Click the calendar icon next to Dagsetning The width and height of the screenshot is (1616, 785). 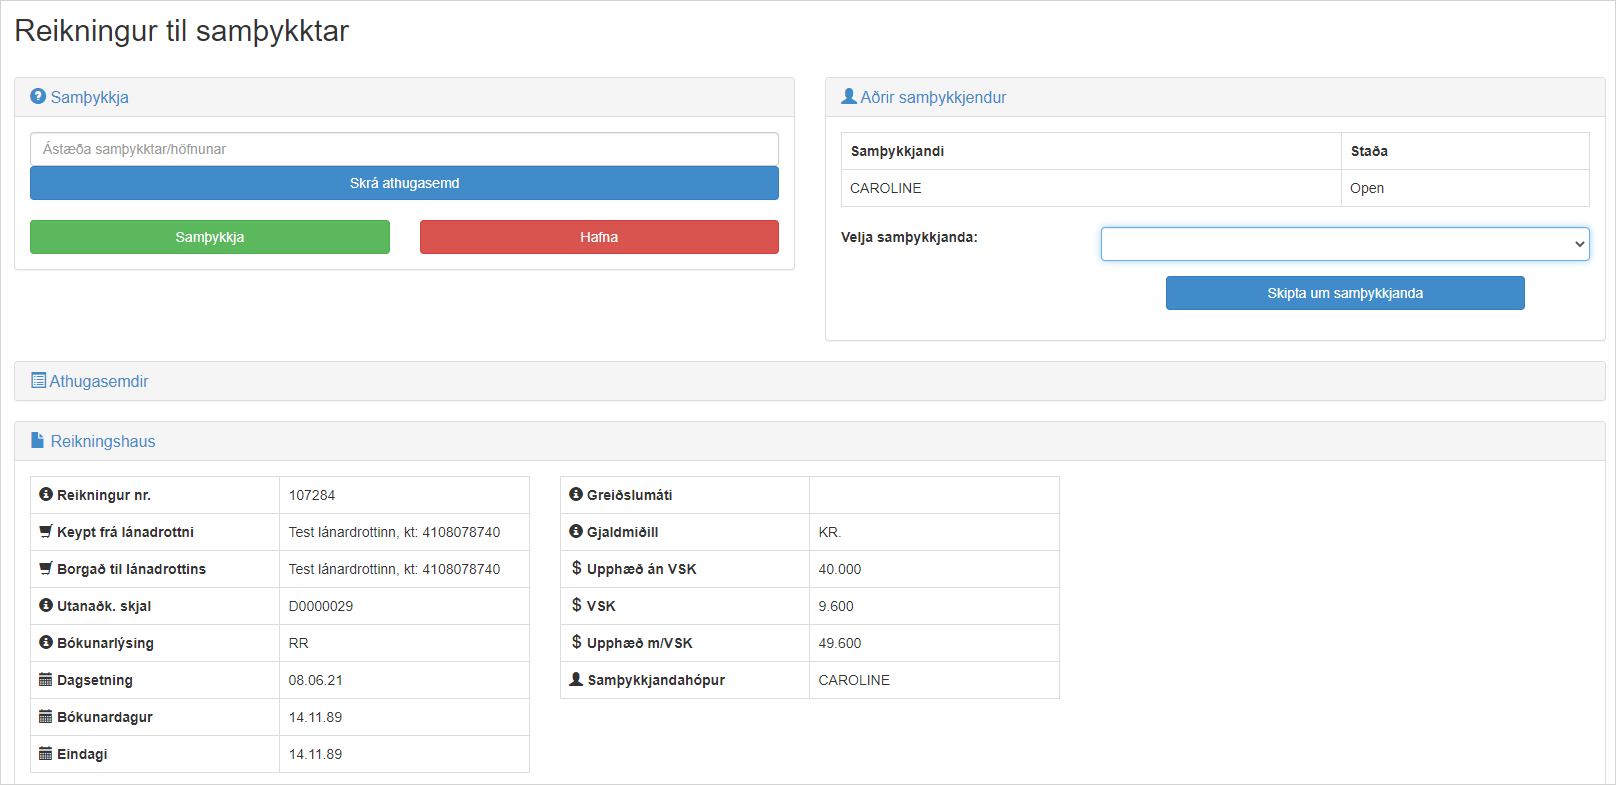point(46,680)
